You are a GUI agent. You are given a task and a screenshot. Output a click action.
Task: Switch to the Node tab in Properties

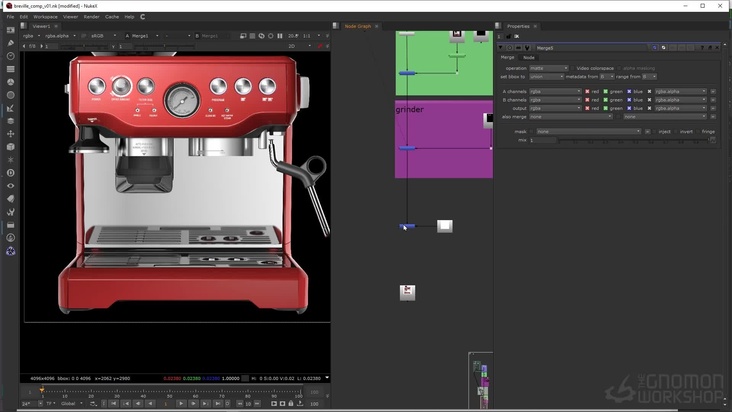pyautogui.click(x=529, y=57)
